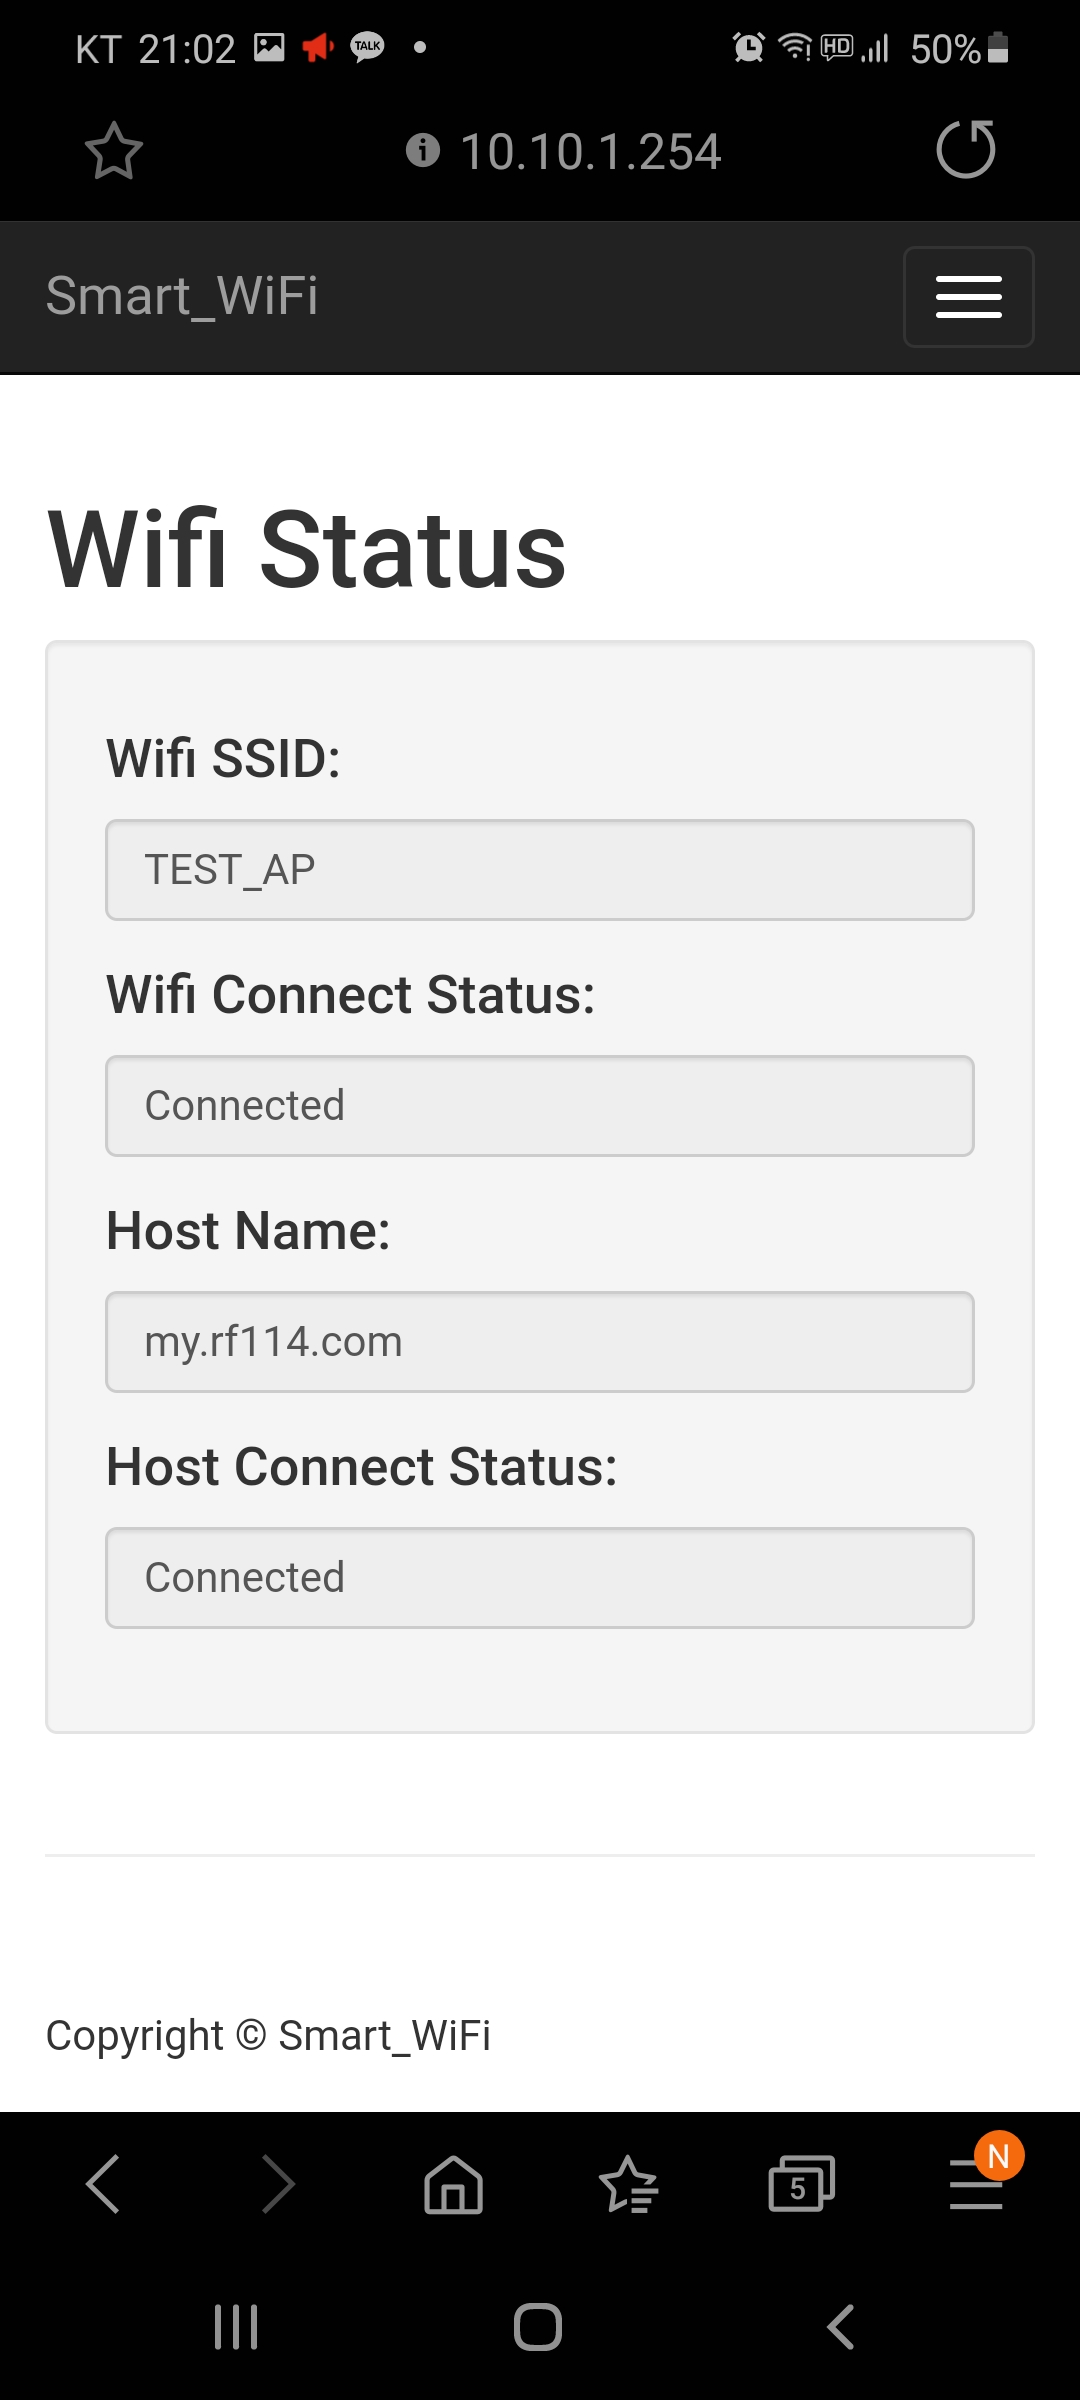Image resolution: width=1080 pixels, height=2400 pixels.
Task: Tap the site info icon beside address
Action: click(423, 150)
